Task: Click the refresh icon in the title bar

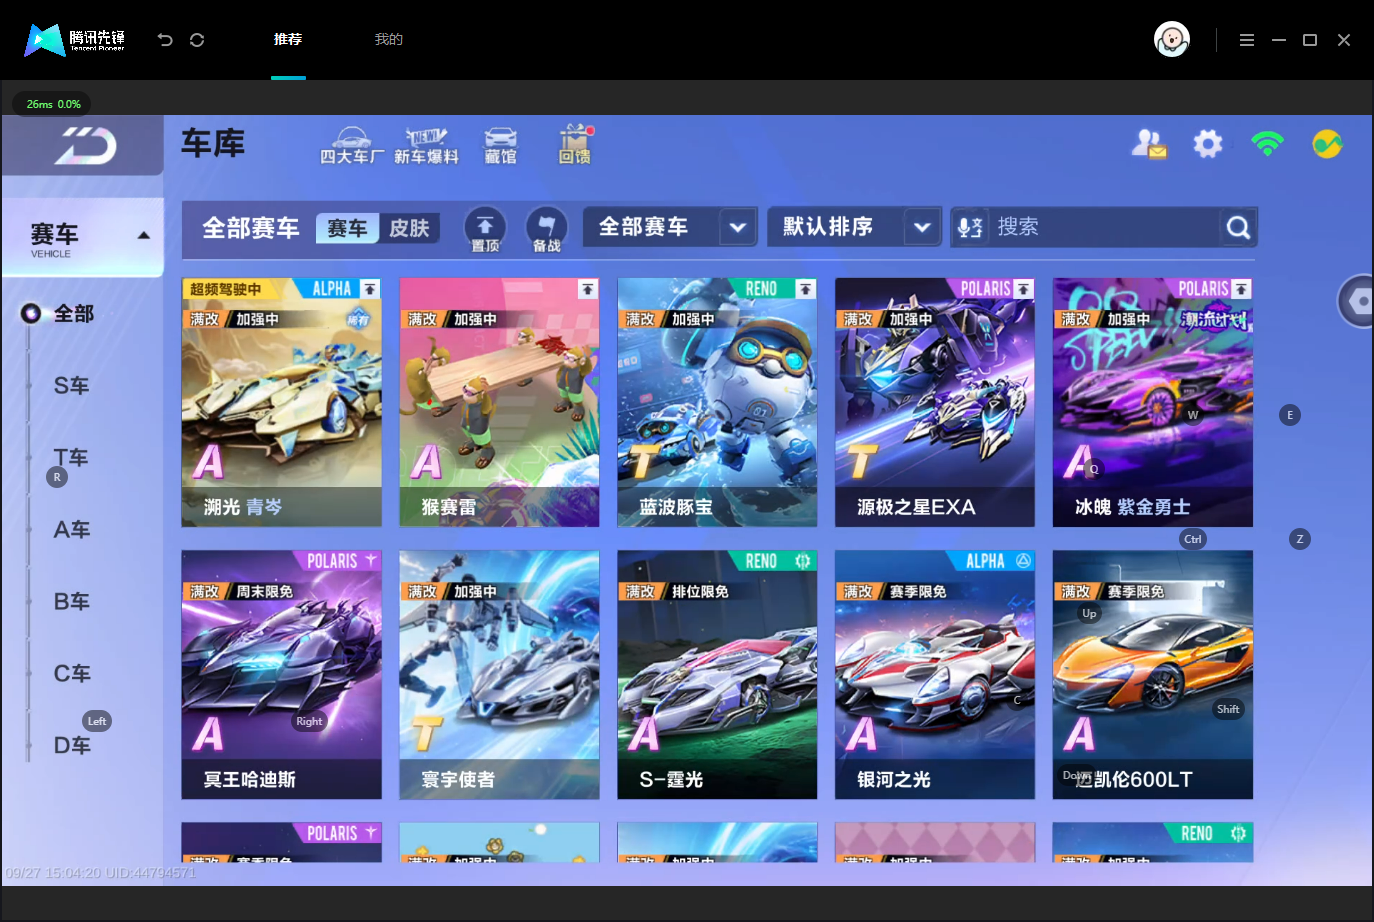Action: click(197, 40)
